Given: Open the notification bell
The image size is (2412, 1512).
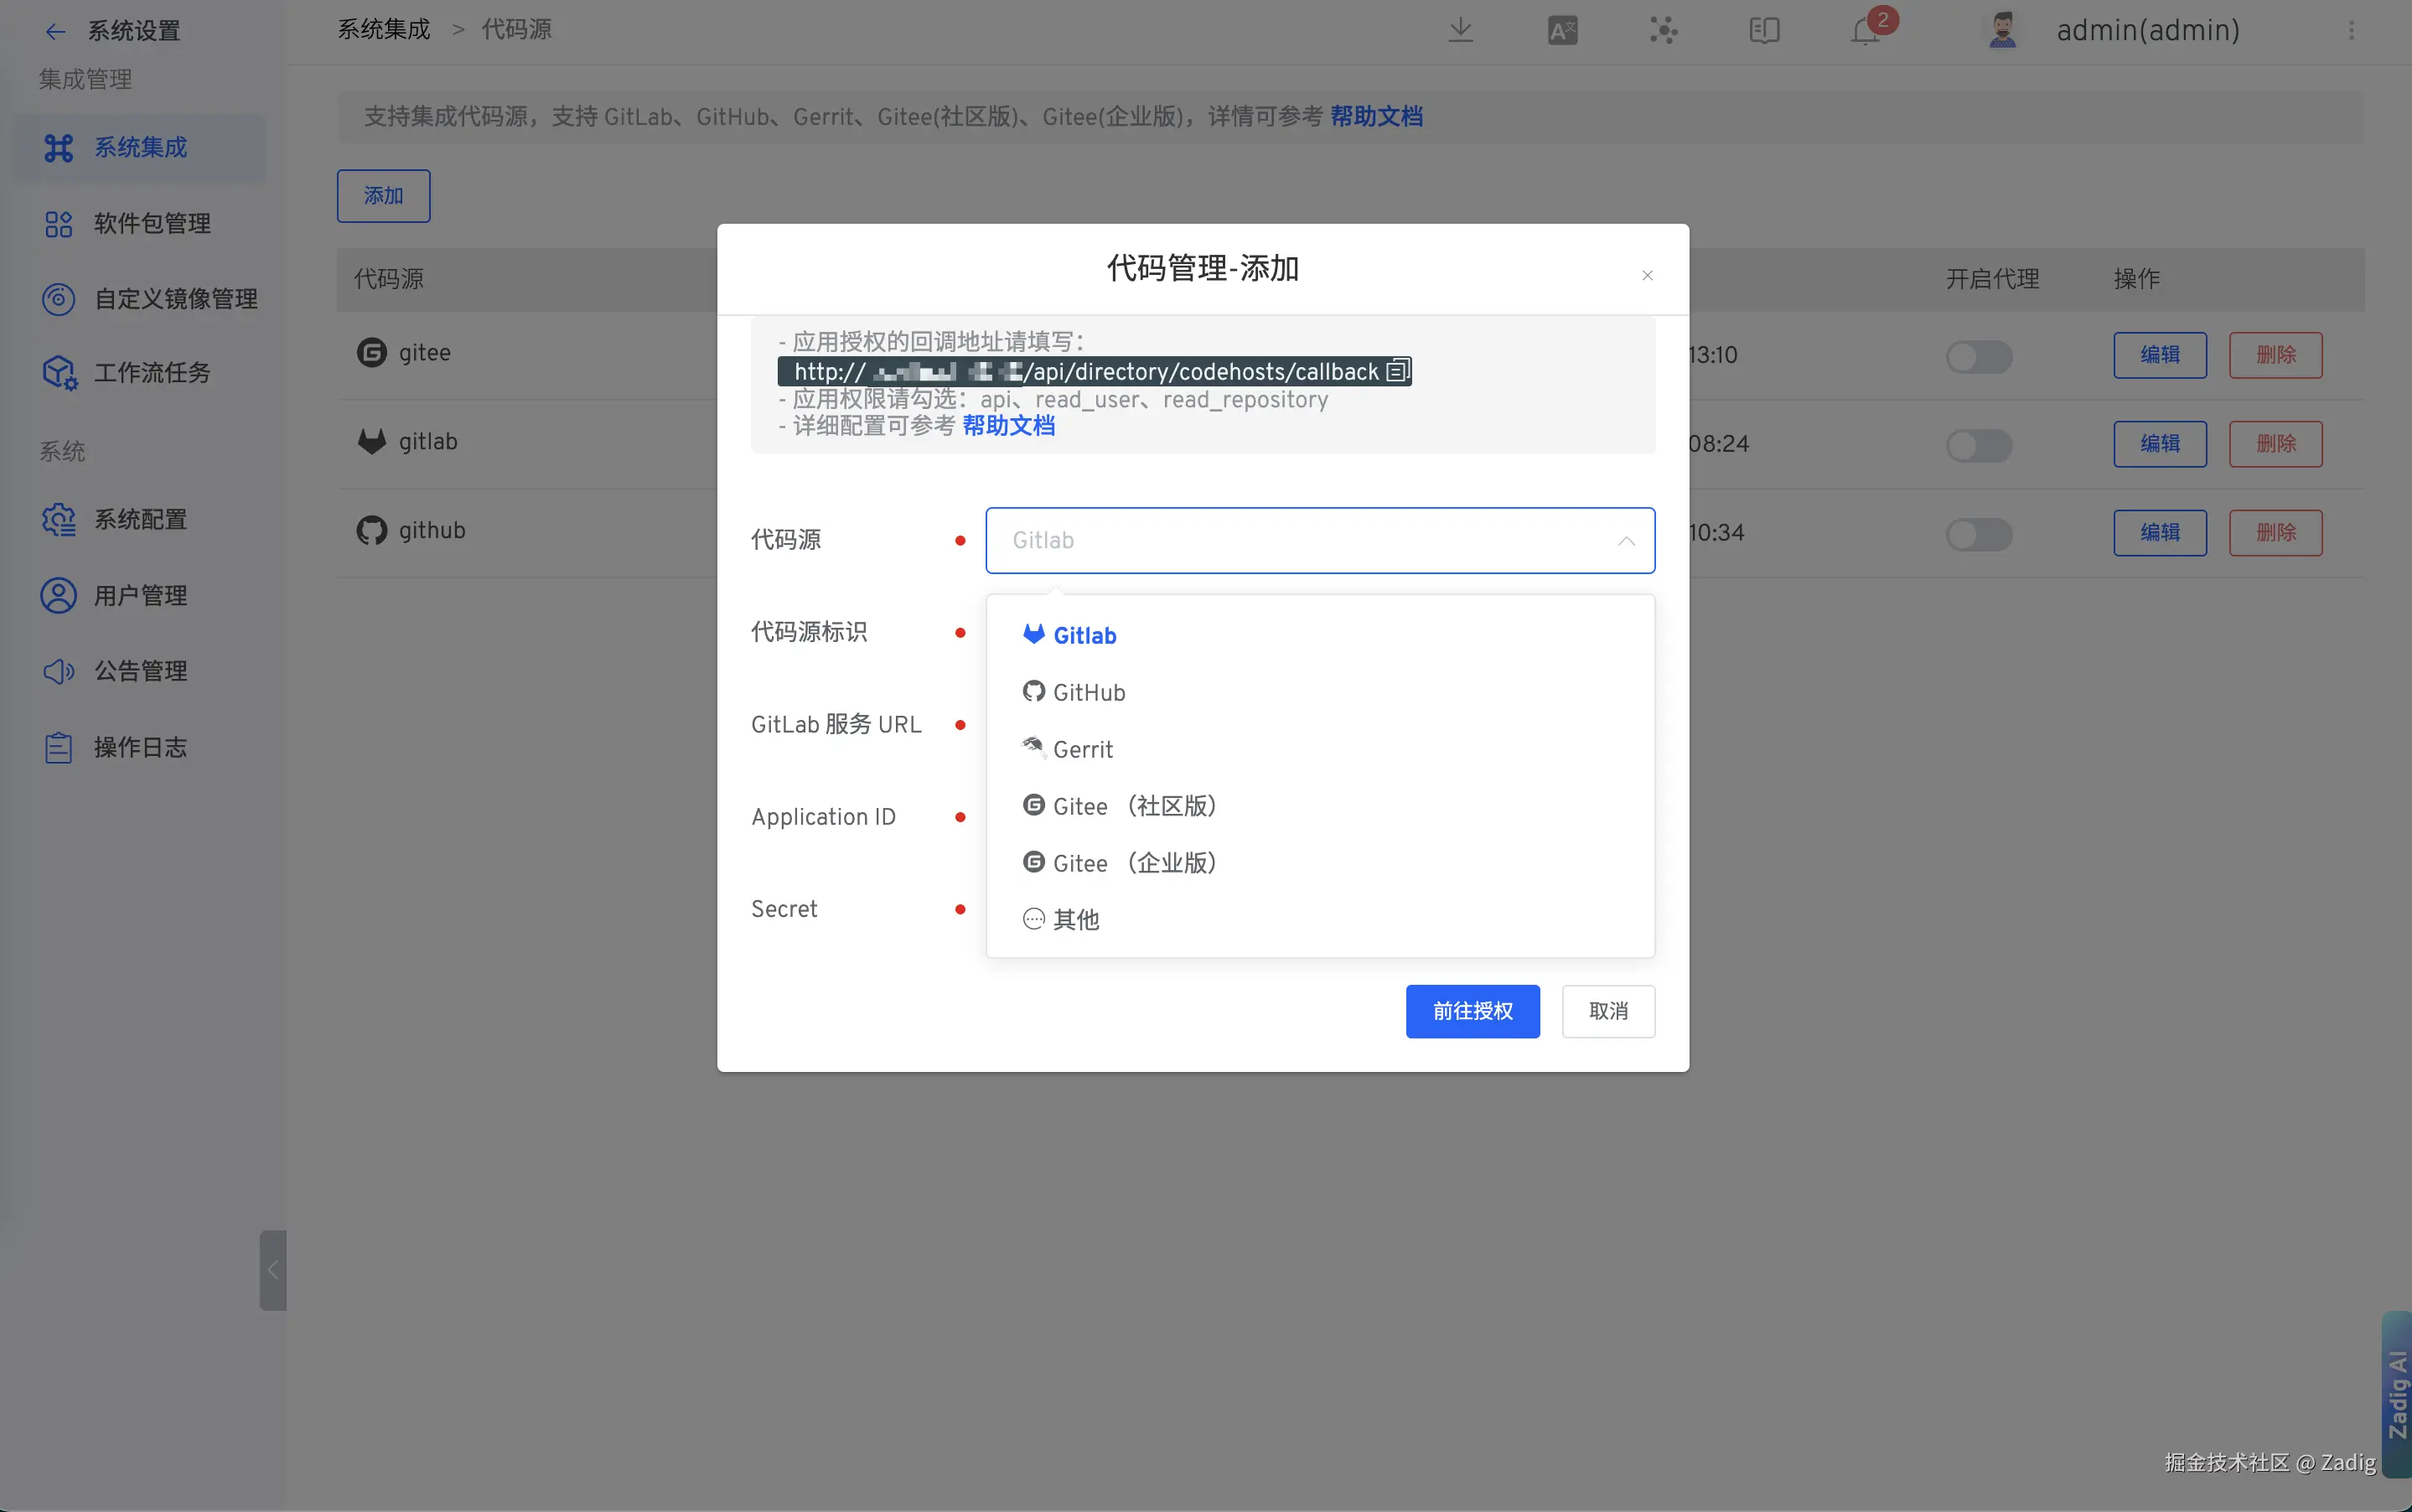Looking at the screenshot, I should (x=1866, y=31).
